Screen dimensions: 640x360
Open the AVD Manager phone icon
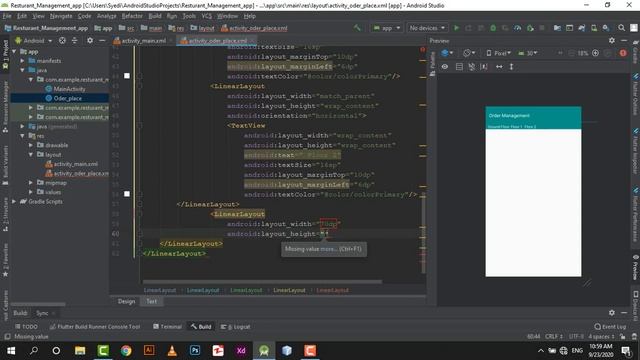pyautogui.click(x=594, y=28)
